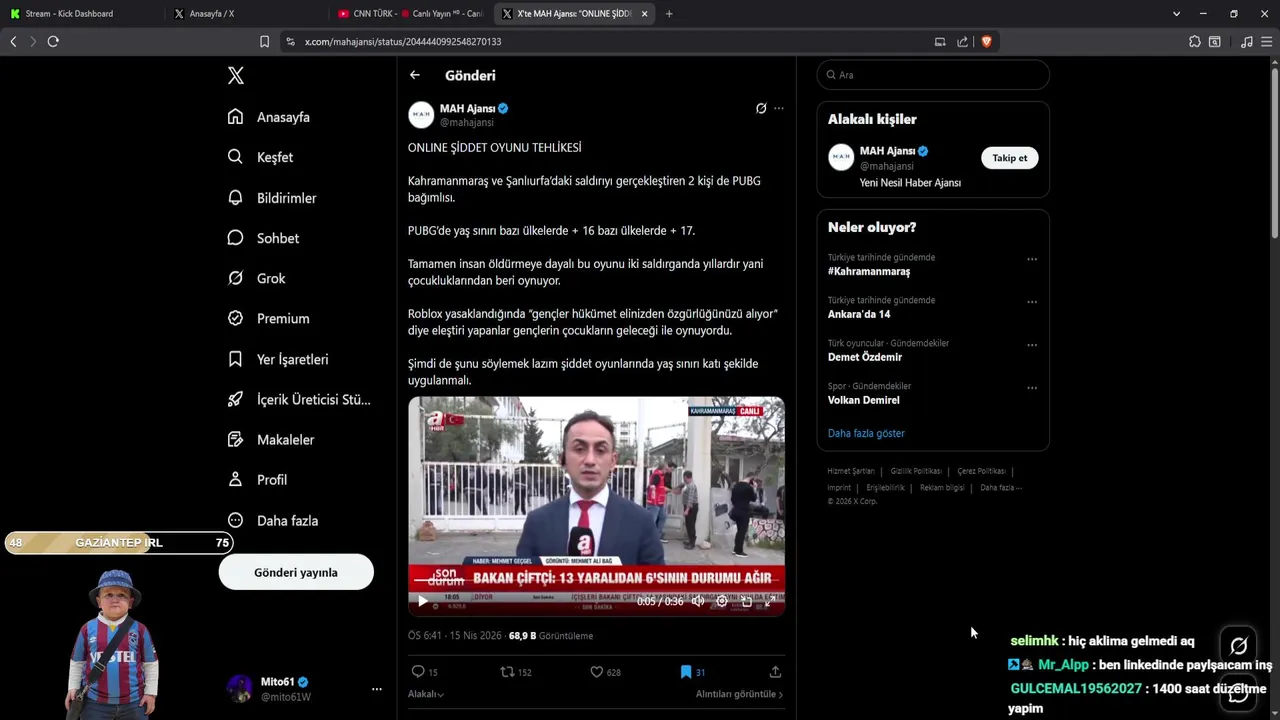Toggle the blue bookmark with 31

tap(686, 672)
